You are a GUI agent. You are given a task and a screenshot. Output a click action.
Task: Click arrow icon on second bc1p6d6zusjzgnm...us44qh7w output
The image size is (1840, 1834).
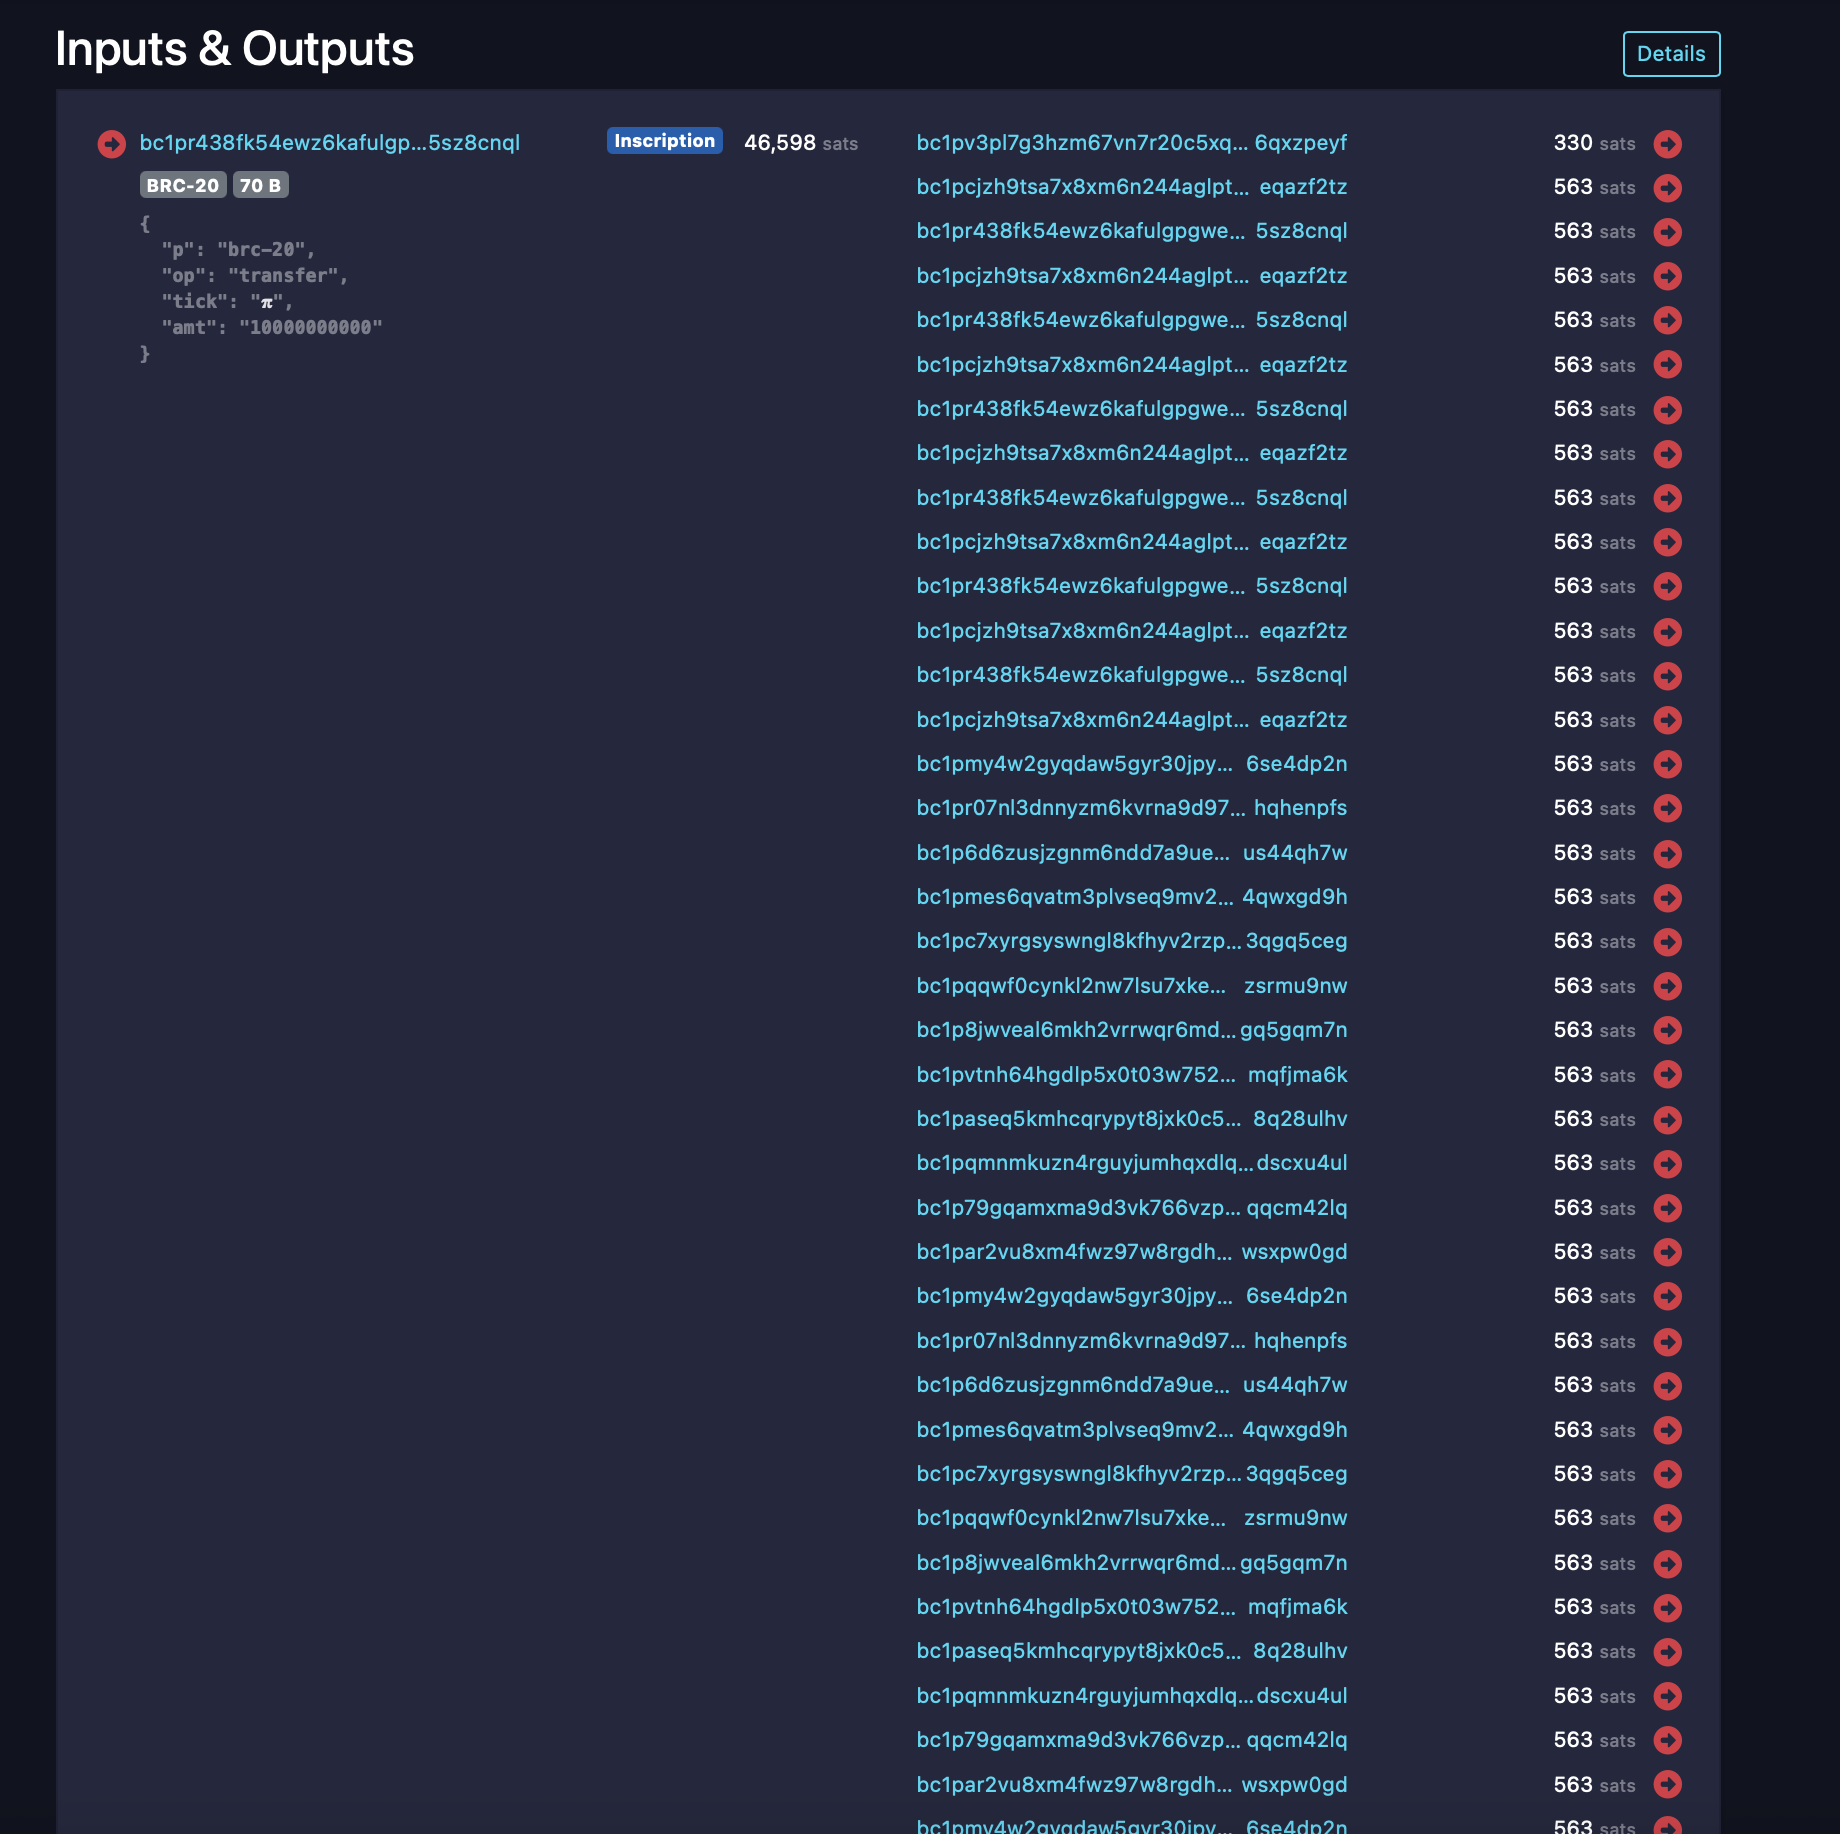click(1667, 1386)
